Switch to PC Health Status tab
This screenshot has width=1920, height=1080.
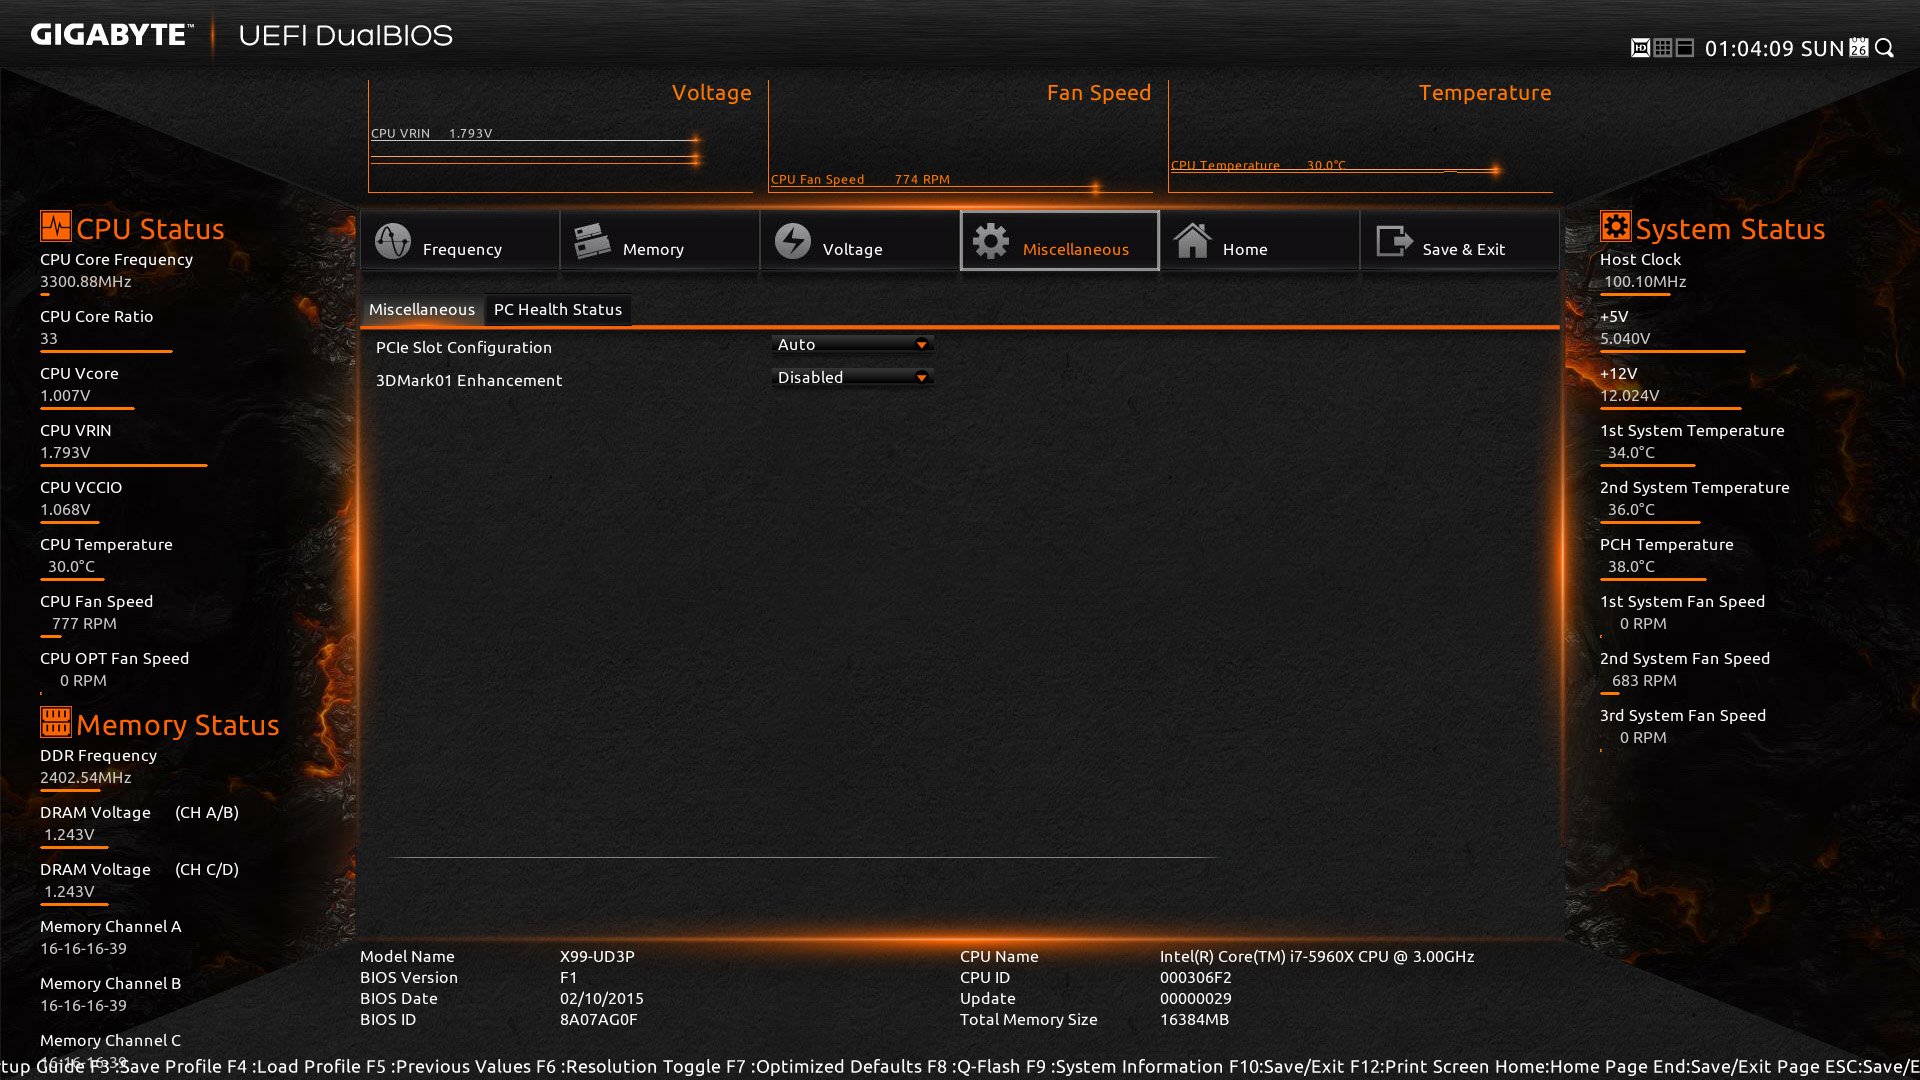point(558,310)
